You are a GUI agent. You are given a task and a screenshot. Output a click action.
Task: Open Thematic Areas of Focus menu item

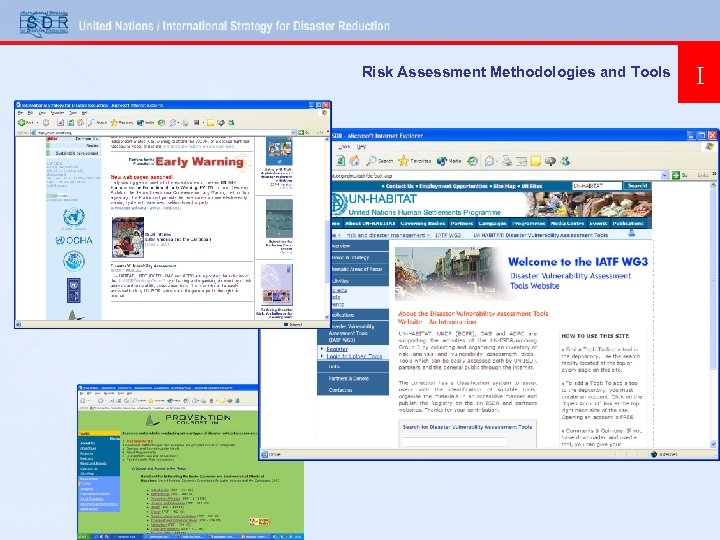point(359,269)
